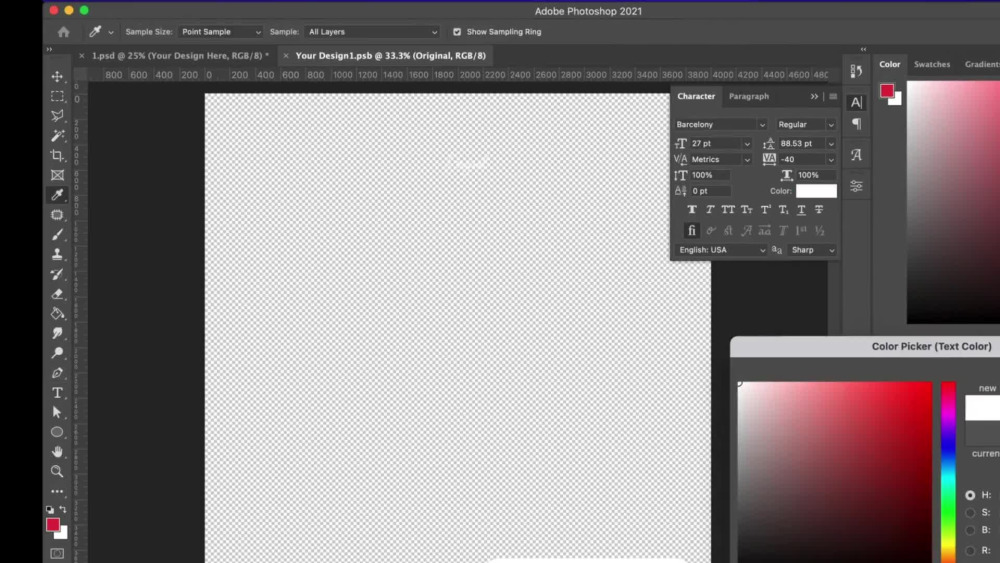1000x563 pixels.
Task: Switch to the Character tab
Action: 696,96
